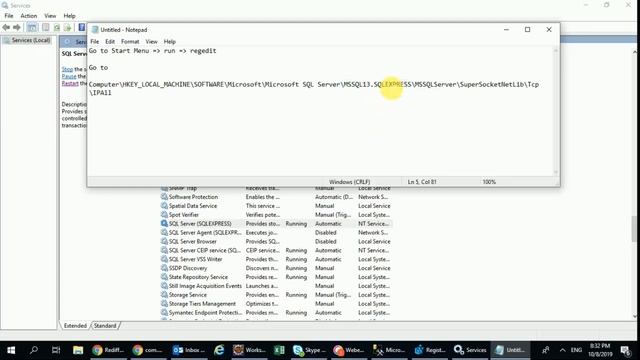The width and height of the screenshot is (640, 360).
Task: Open Notepad Edit menu
Action: click(x=110, y=42)
